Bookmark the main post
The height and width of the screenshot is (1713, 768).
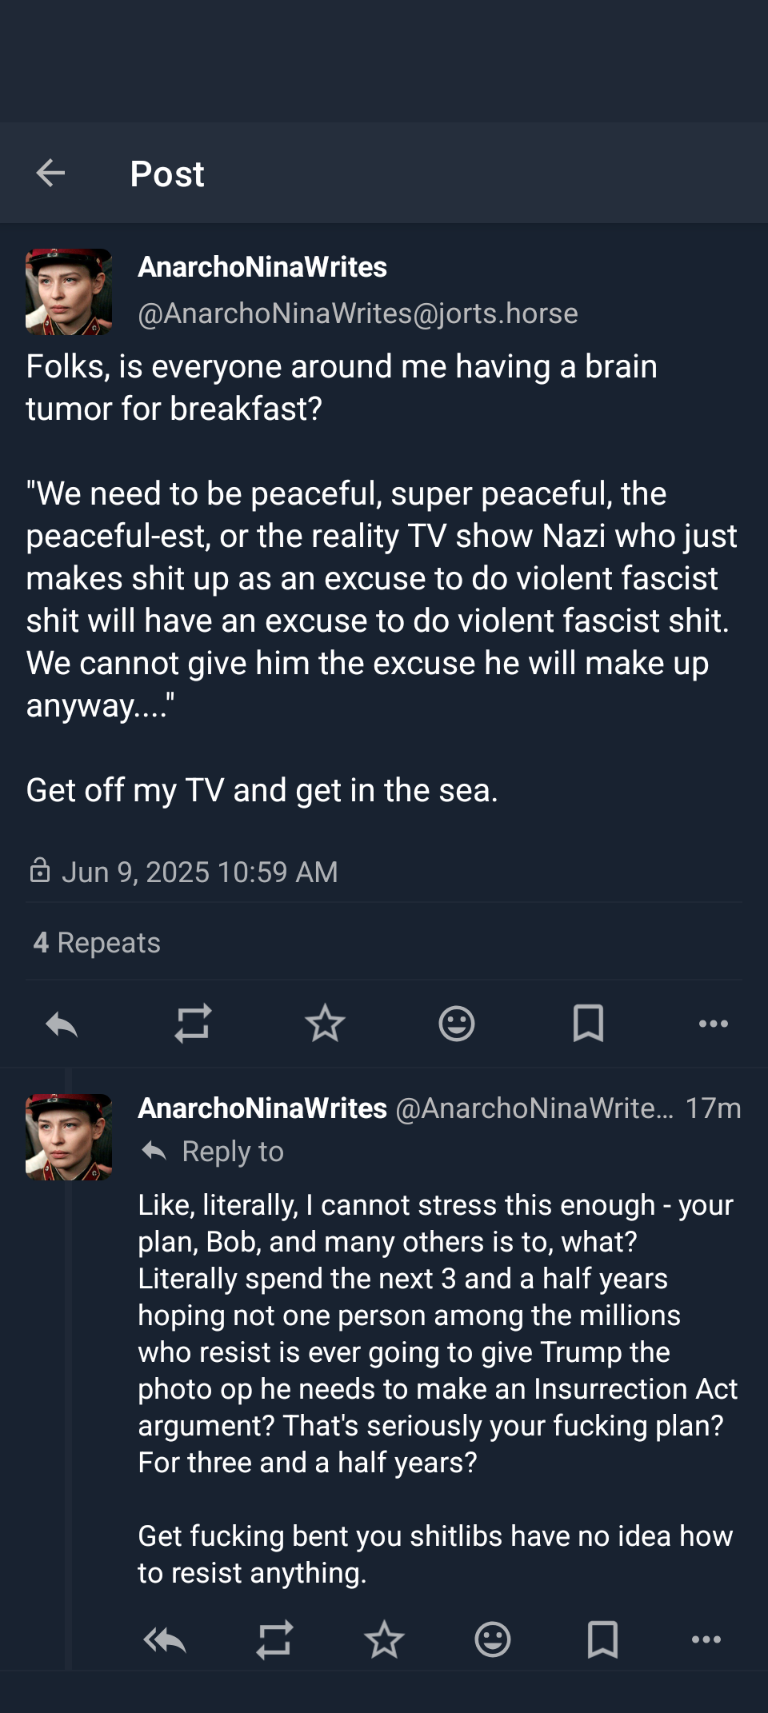pyautogui.click(x=588, y=1023)
